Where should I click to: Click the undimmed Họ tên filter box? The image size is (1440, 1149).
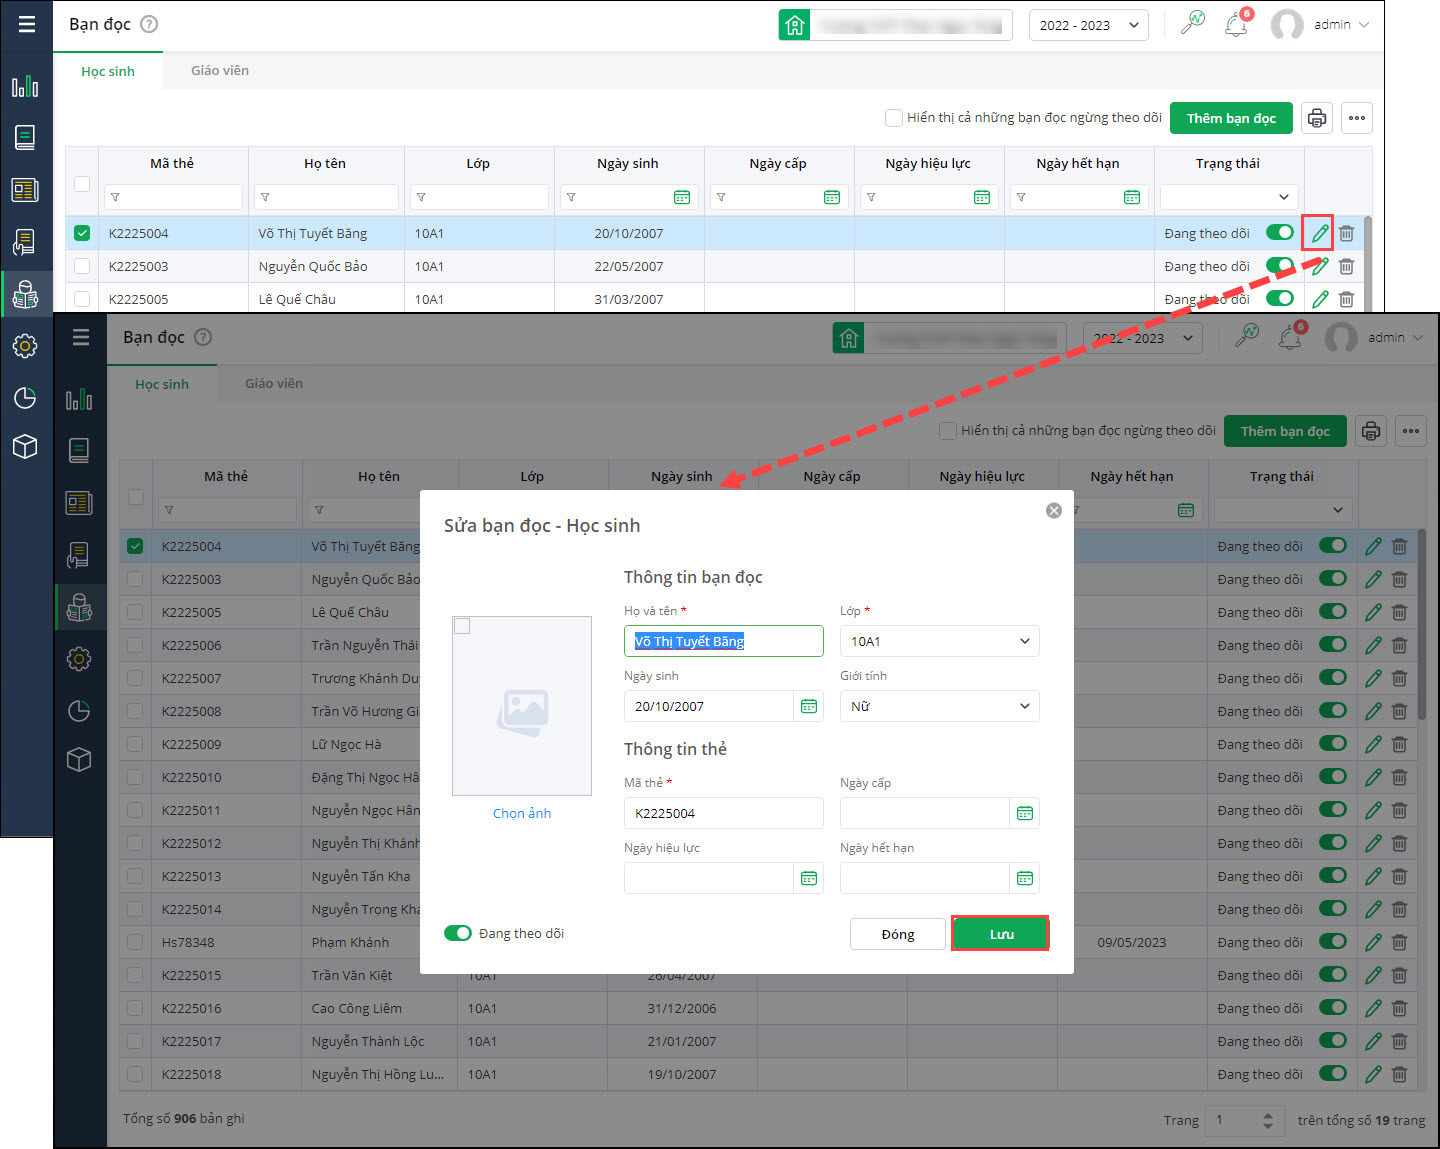coord(326,197)
